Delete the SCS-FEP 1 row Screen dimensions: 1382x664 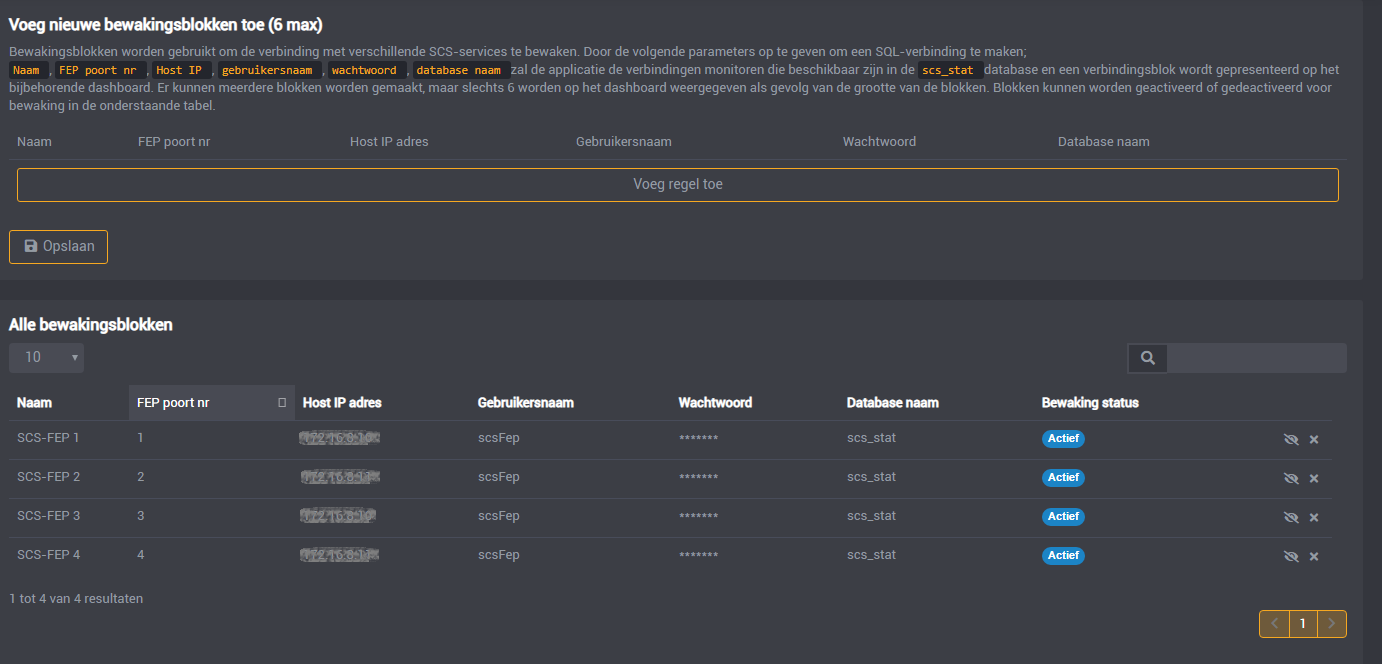(x=1314, y=439)
